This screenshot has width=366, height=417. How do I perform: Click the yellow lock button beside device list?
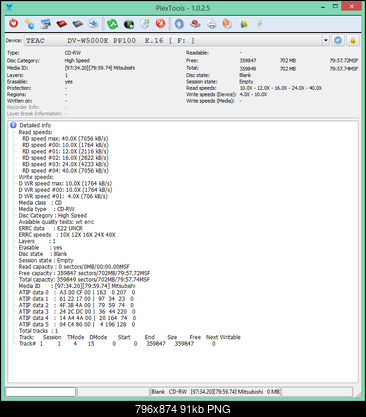click(353, 40)
